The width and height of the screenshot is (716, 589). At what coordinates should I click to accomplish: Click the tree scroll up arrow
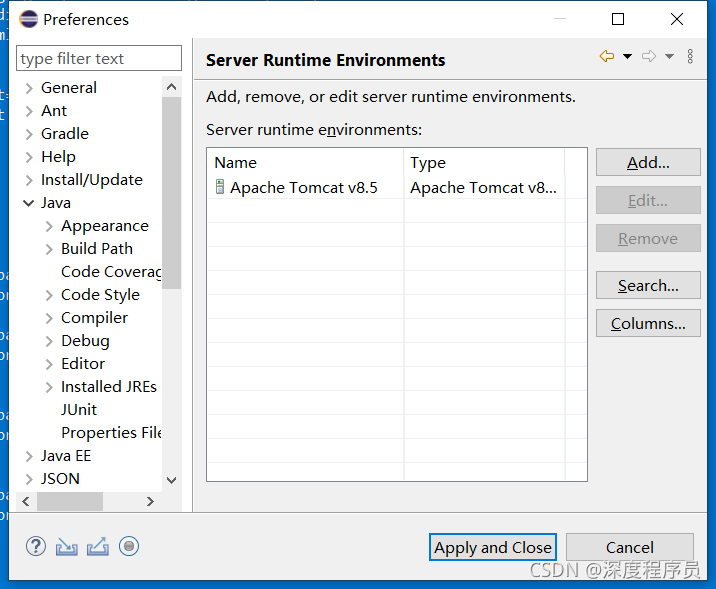pos(172,87)
